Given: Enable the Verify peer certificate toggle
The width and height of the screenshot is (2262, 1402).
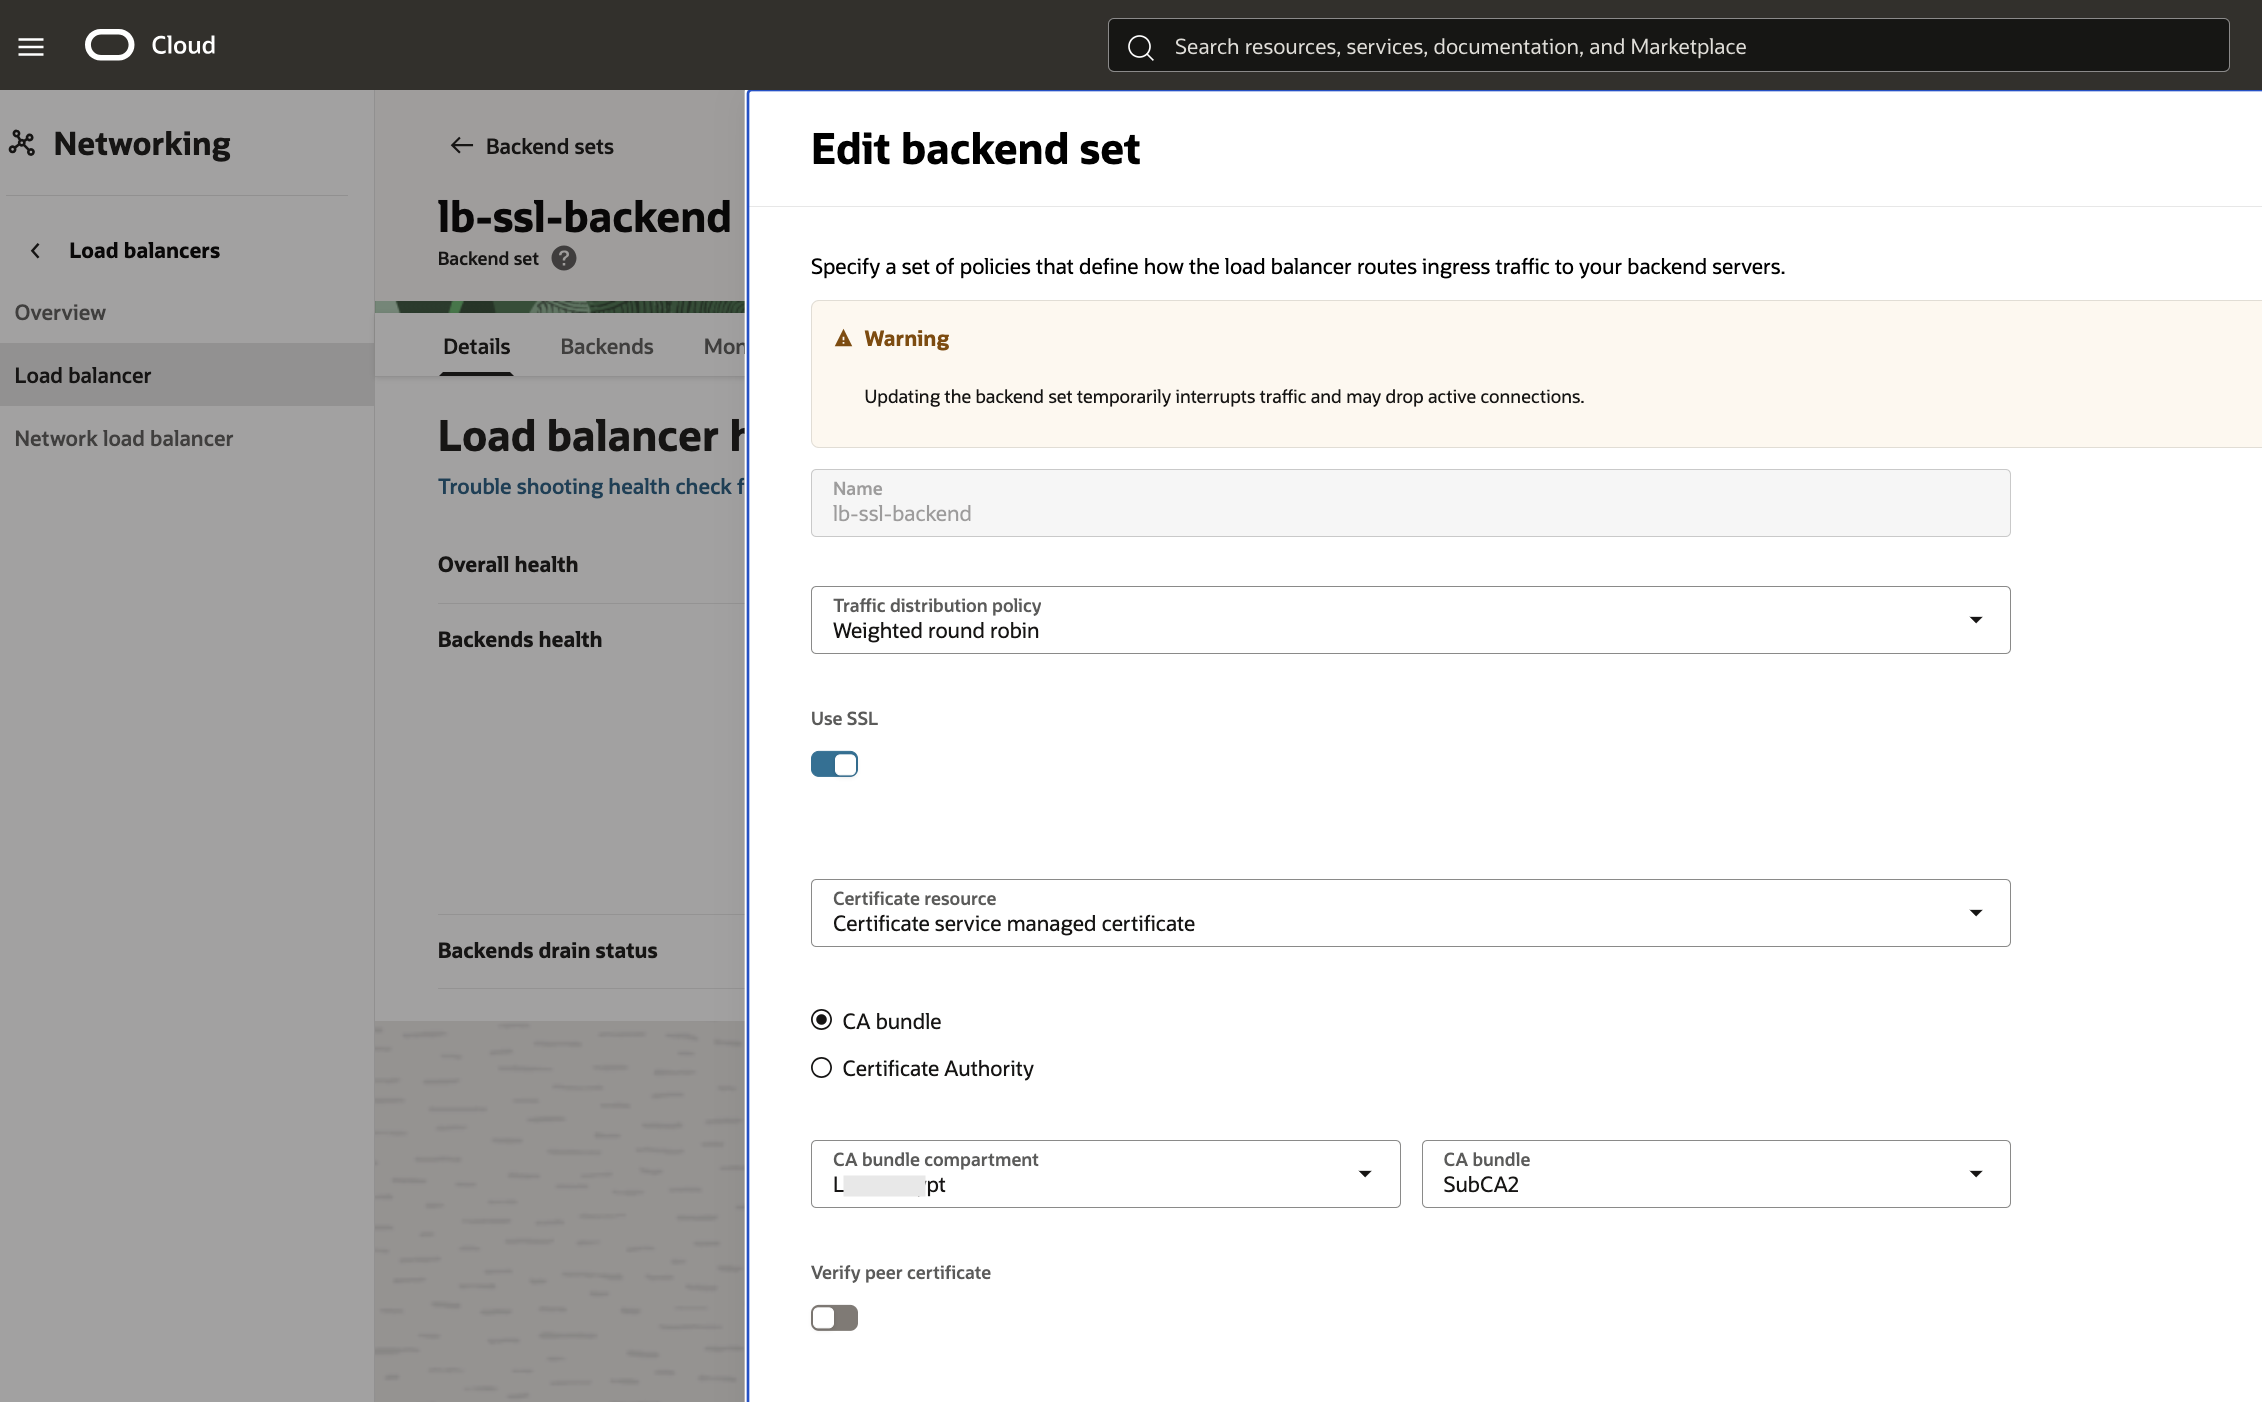Looking at the screenshot, I should [834, 1317].
